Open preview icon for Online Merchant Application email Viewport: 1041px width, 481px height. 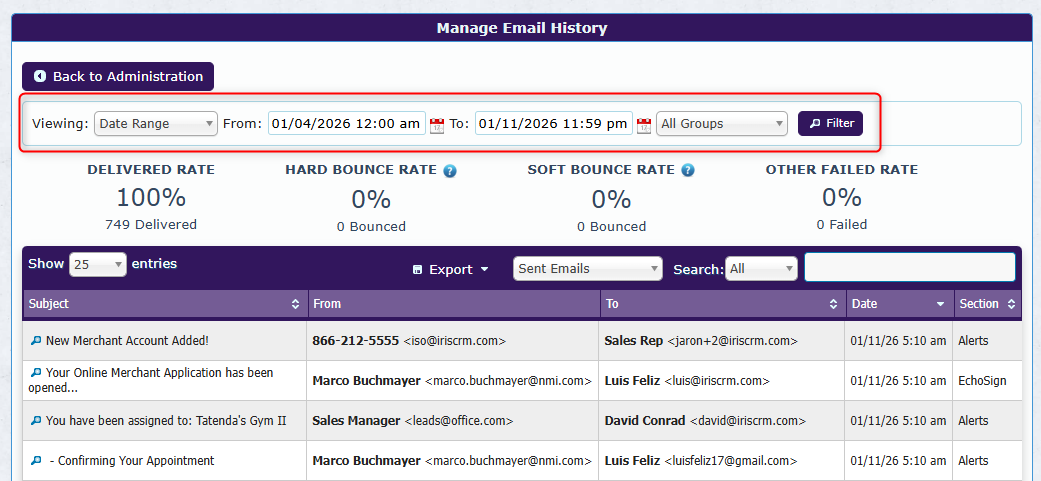click(36, 373)
